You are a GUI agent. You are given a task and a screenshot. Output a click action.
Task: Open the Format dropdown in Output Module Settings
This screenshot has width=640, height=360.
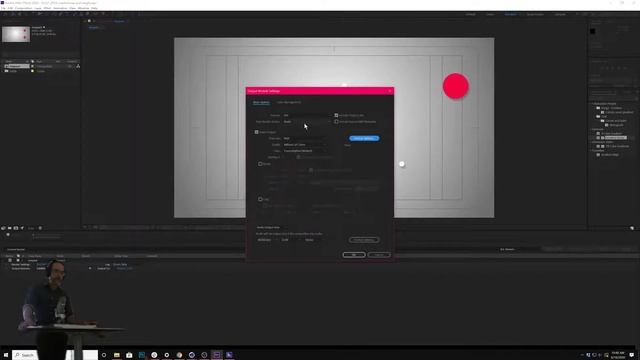306,116
